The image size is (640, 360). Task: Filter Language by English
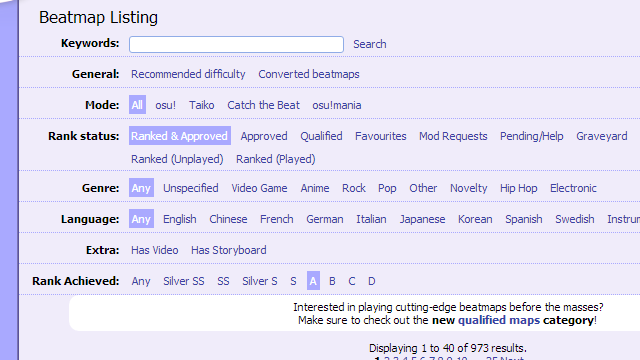(180, 219)
